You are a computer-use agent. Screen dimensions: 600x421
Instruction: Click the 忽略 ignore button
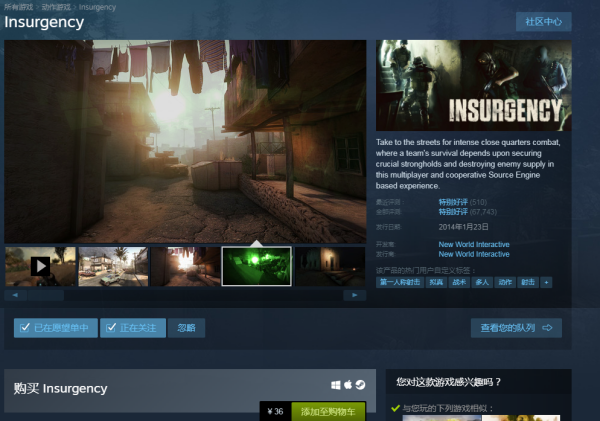click(x=186, y=328)
